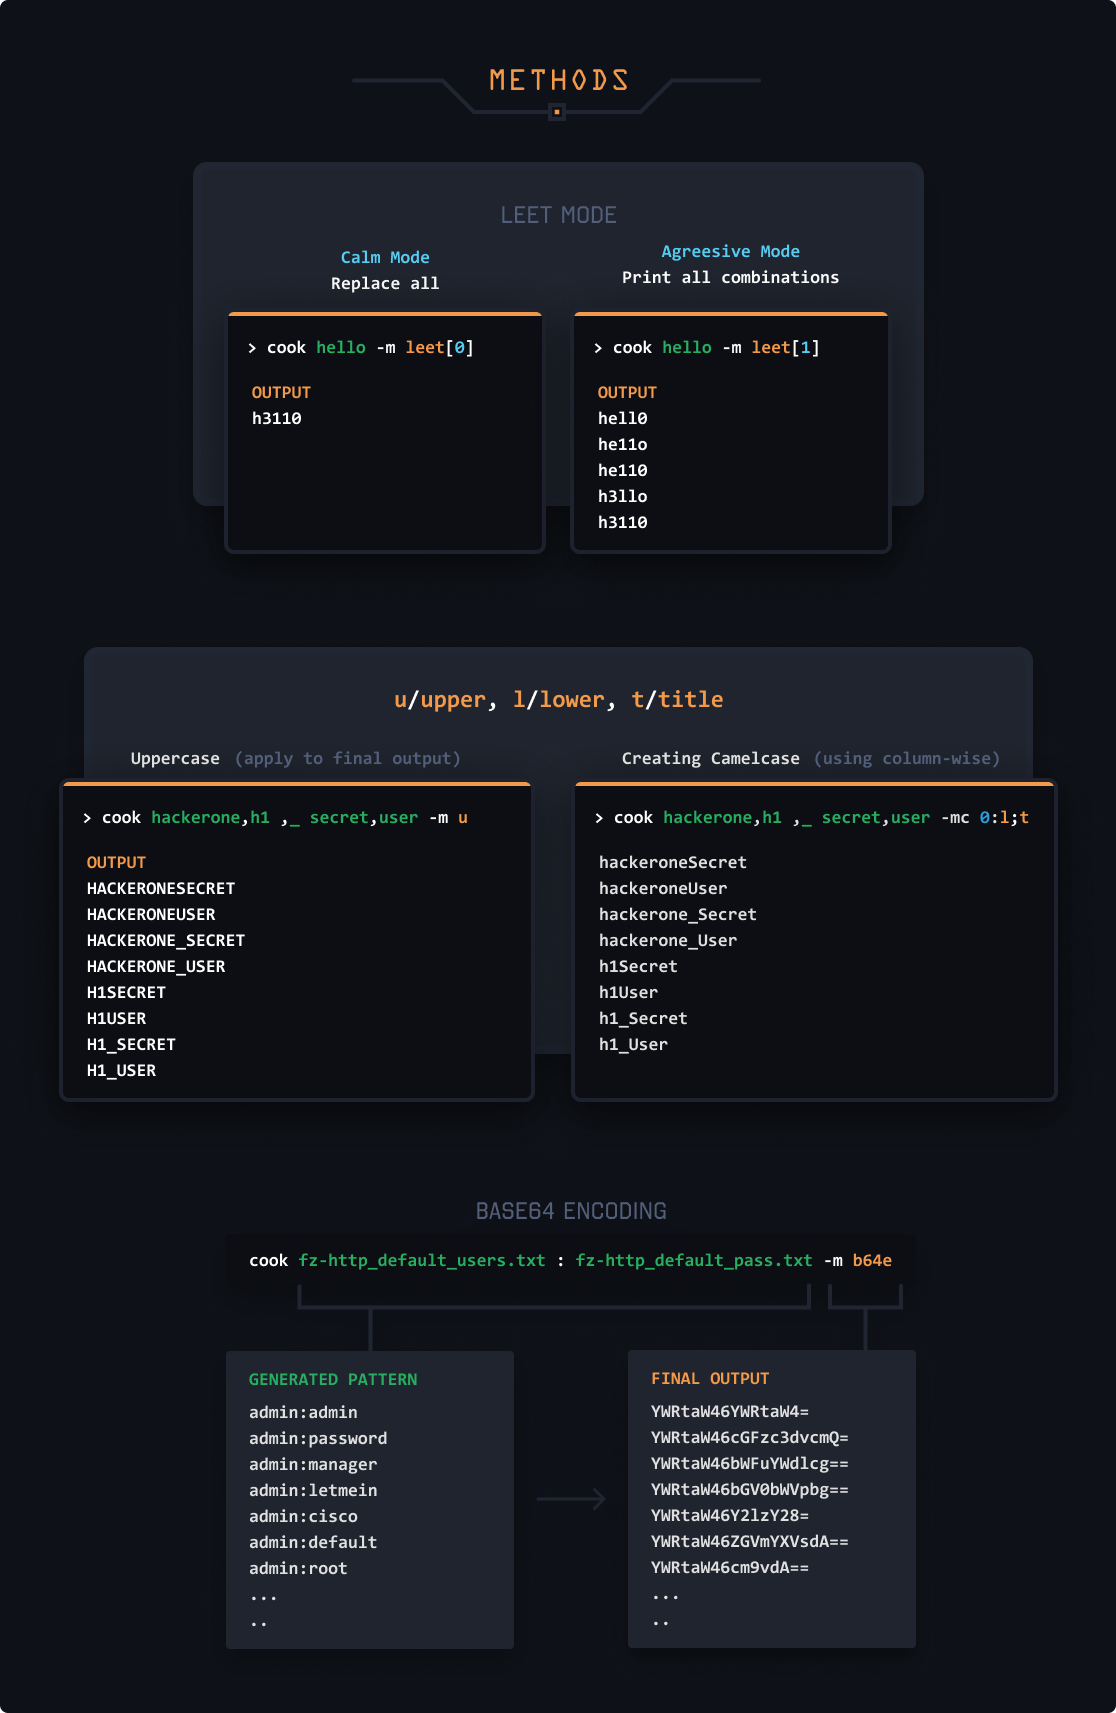Click the small square under METHODS title
The height and width of the screenshot is (1713, 1116).
pyautogui.click(x=557, y=112)
